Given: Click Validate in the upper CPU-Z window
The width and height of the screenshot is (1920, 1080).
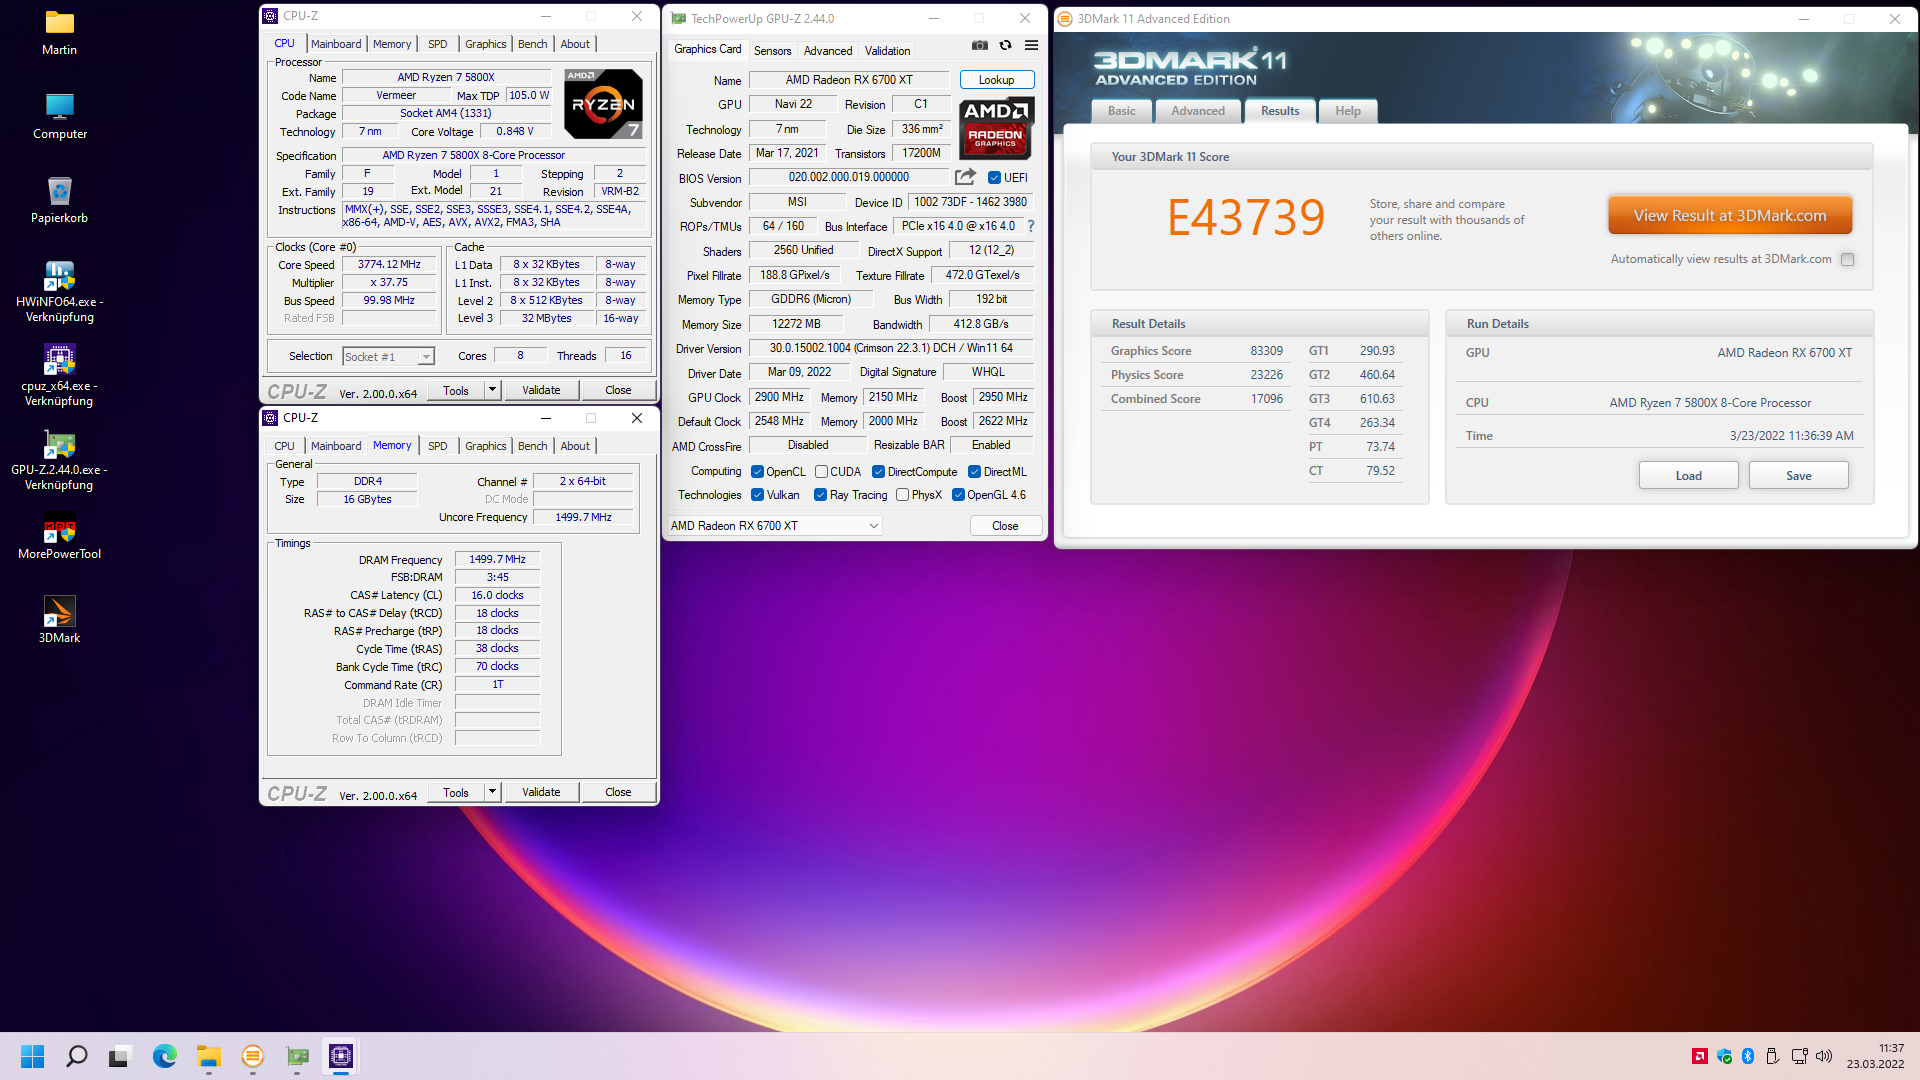Looking at the screenshot, I should (541, 390).
